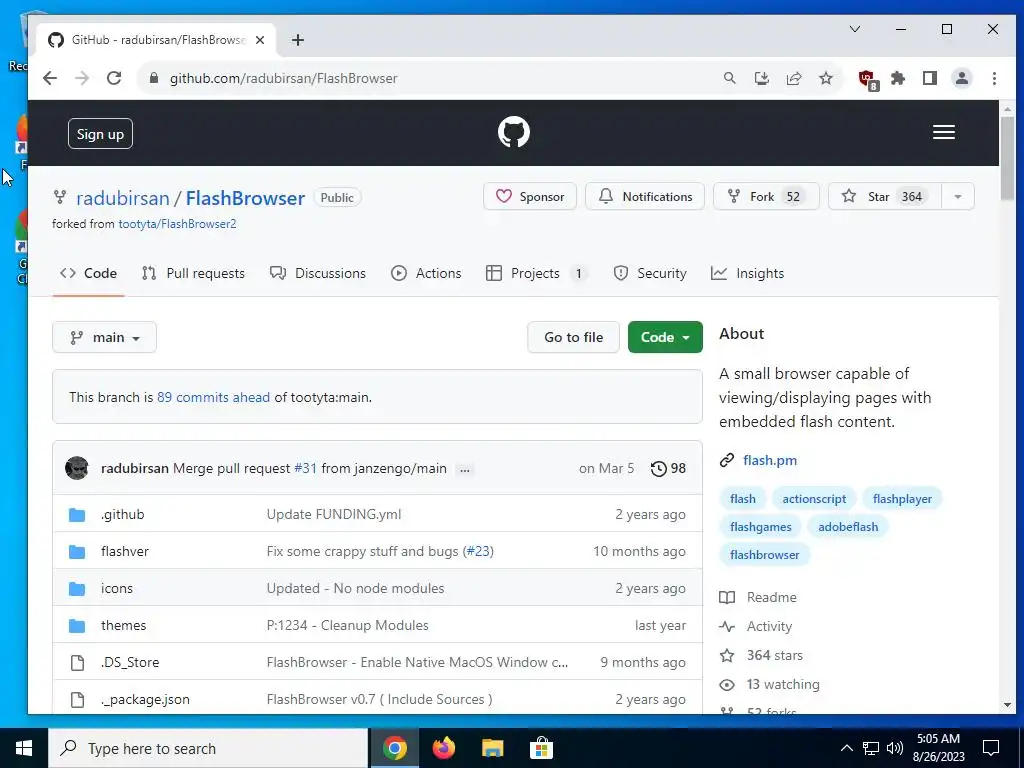
Task: Open the main branch dropdown
Action: [104, 338]
